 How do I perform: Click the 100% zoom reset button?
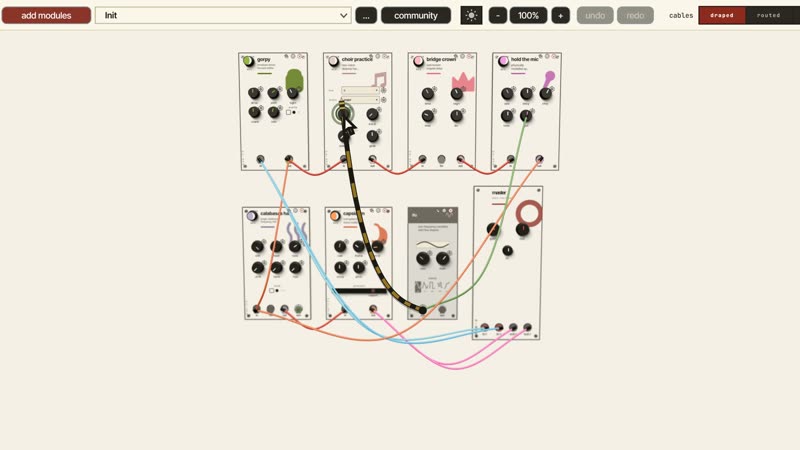click(528, 15)
